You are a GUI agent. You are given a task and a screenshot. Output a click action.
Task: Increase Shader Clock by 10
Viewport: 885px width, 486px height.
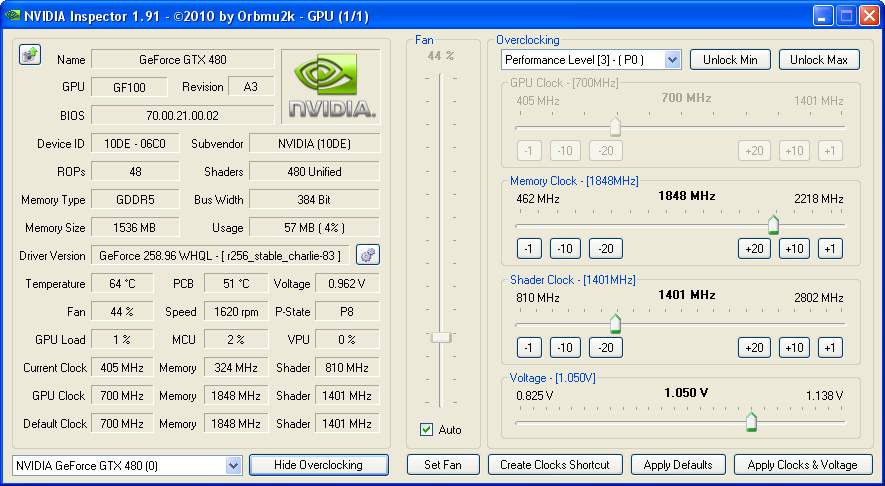coord(794,348)
